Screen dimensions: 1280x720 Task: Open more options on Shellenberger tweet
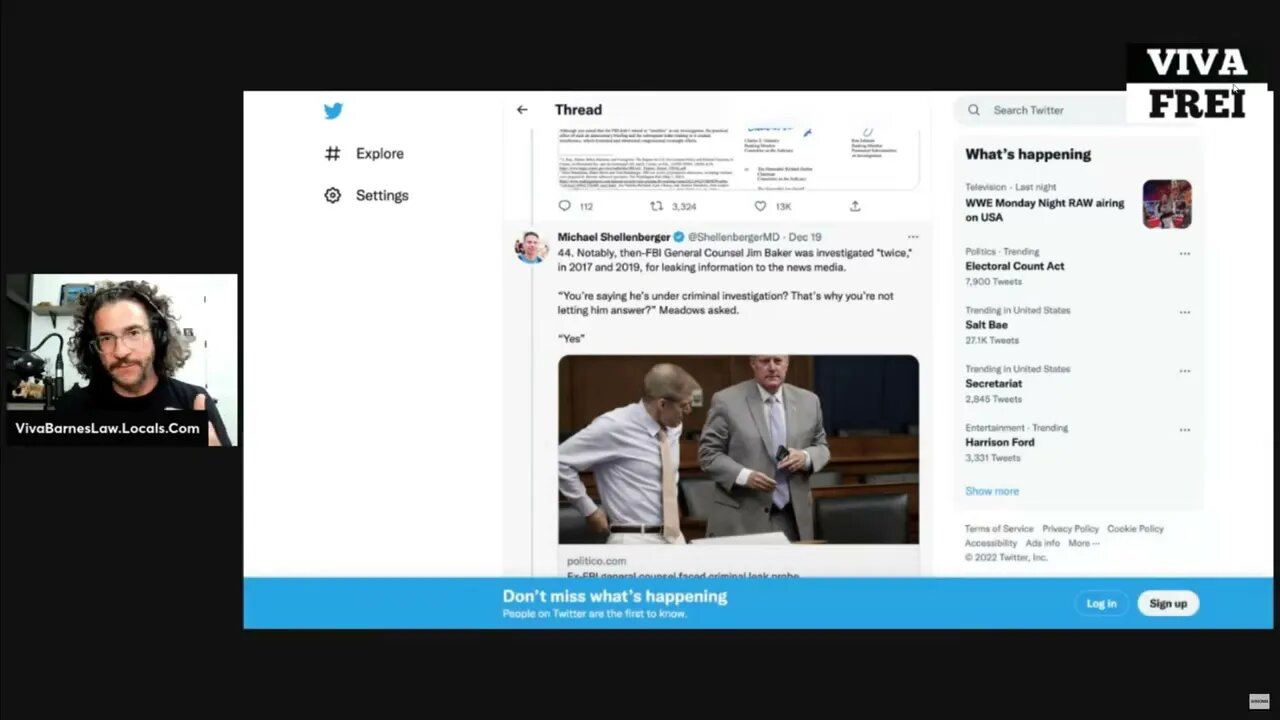click(x=912, y=237)
